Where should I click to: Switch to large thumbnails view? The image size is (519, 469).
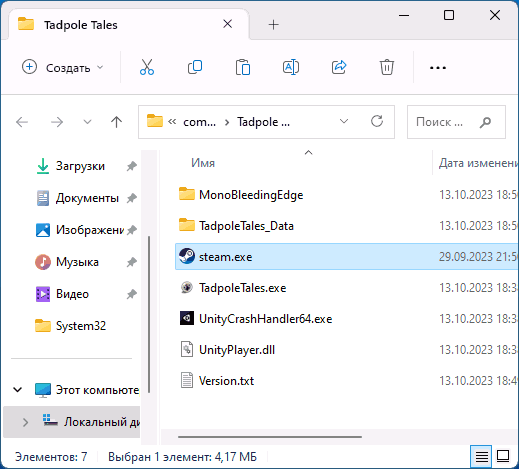pos(503,456)
